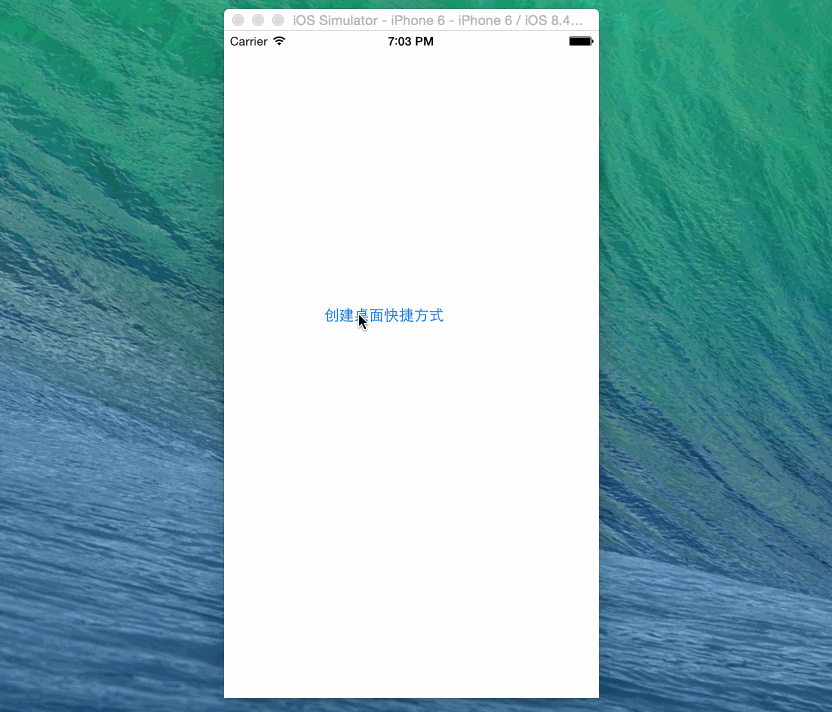Click the rightmost gray window control circle
Screen dimensions: 832x712
click(x=277, y=19)
